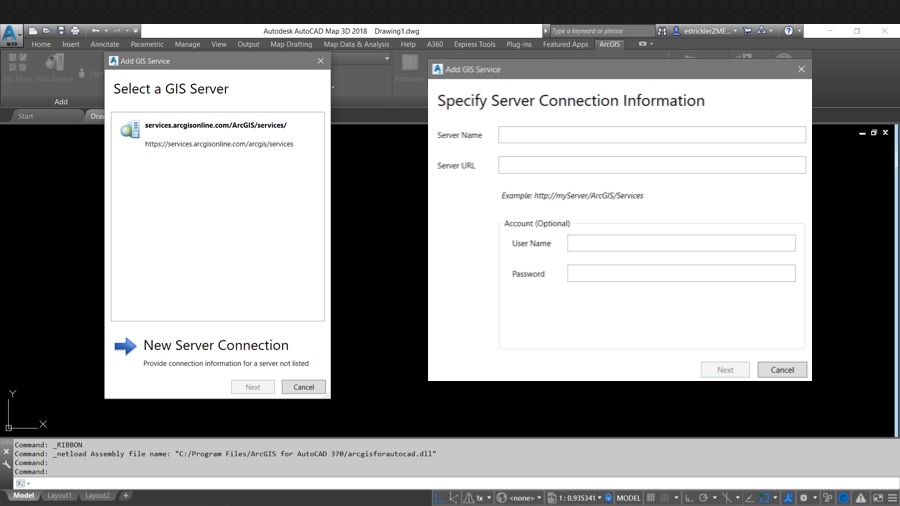Click the binoculars search icon
Viewport: 900px width, 506px height.
tap(662, 31)
